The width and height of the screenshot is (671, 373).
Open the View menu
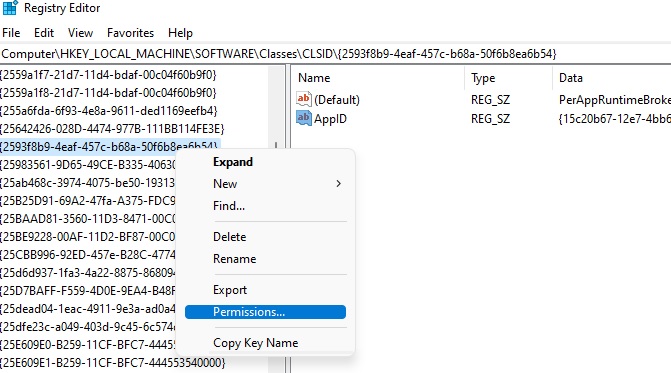point(80,33)
